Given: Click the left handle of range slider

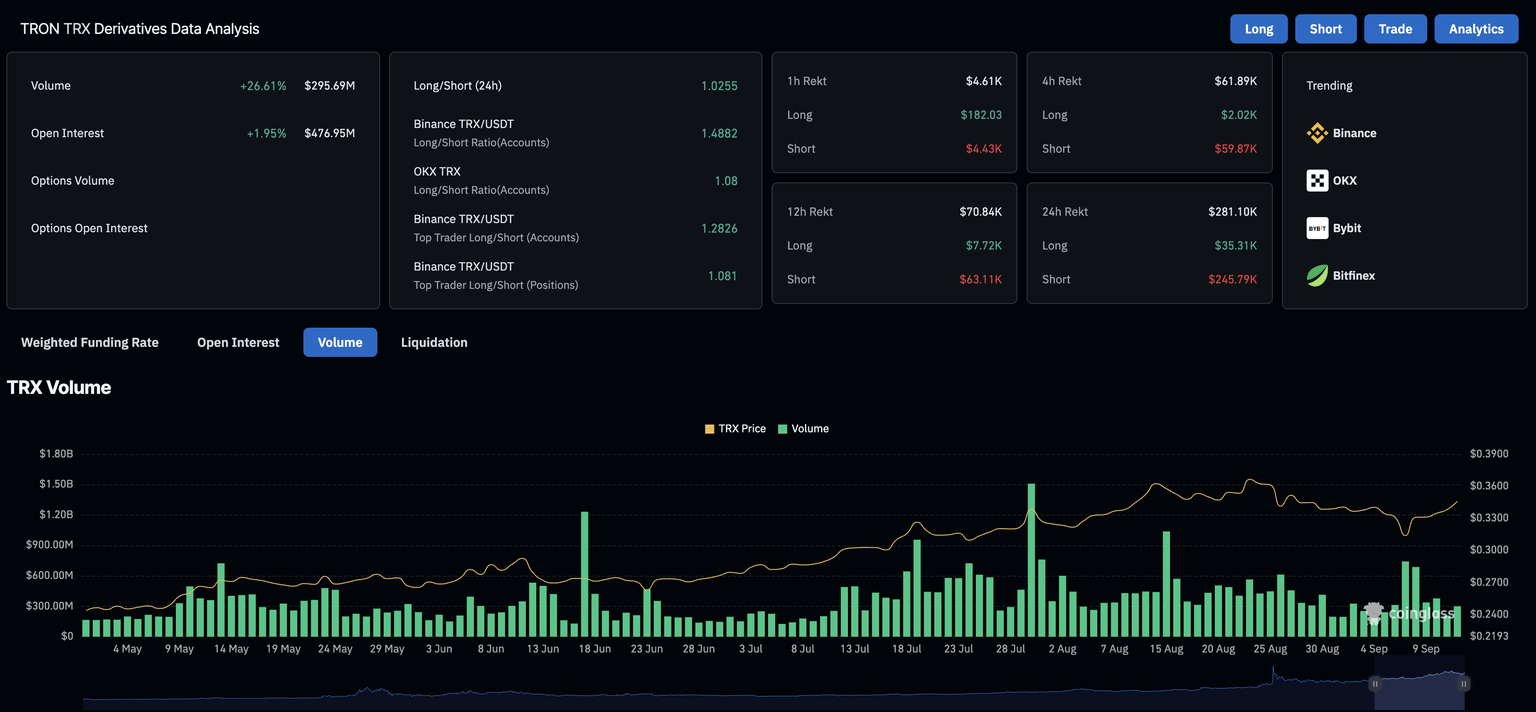Looking at the screenshot, I should click(x=1375, y=684).
